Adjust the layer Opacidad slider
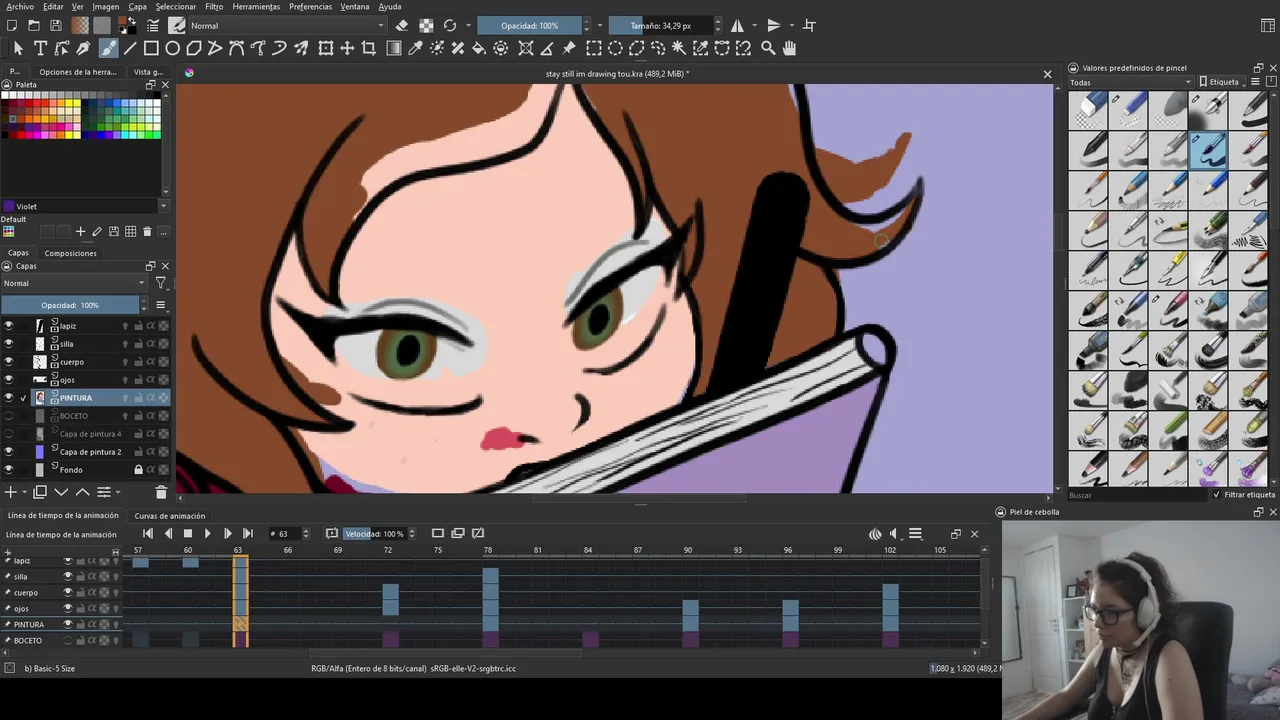Screen dimensions: 1280x720 coord(70,305)
